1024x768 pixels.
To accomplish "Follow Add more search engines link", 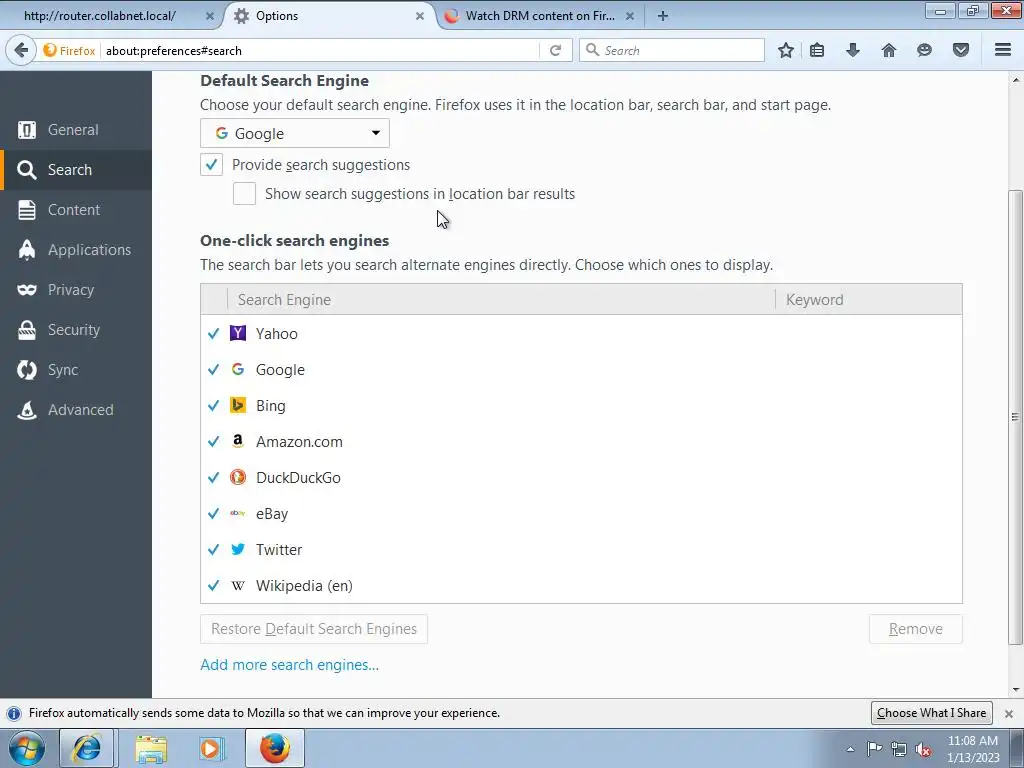I will 289,665.
